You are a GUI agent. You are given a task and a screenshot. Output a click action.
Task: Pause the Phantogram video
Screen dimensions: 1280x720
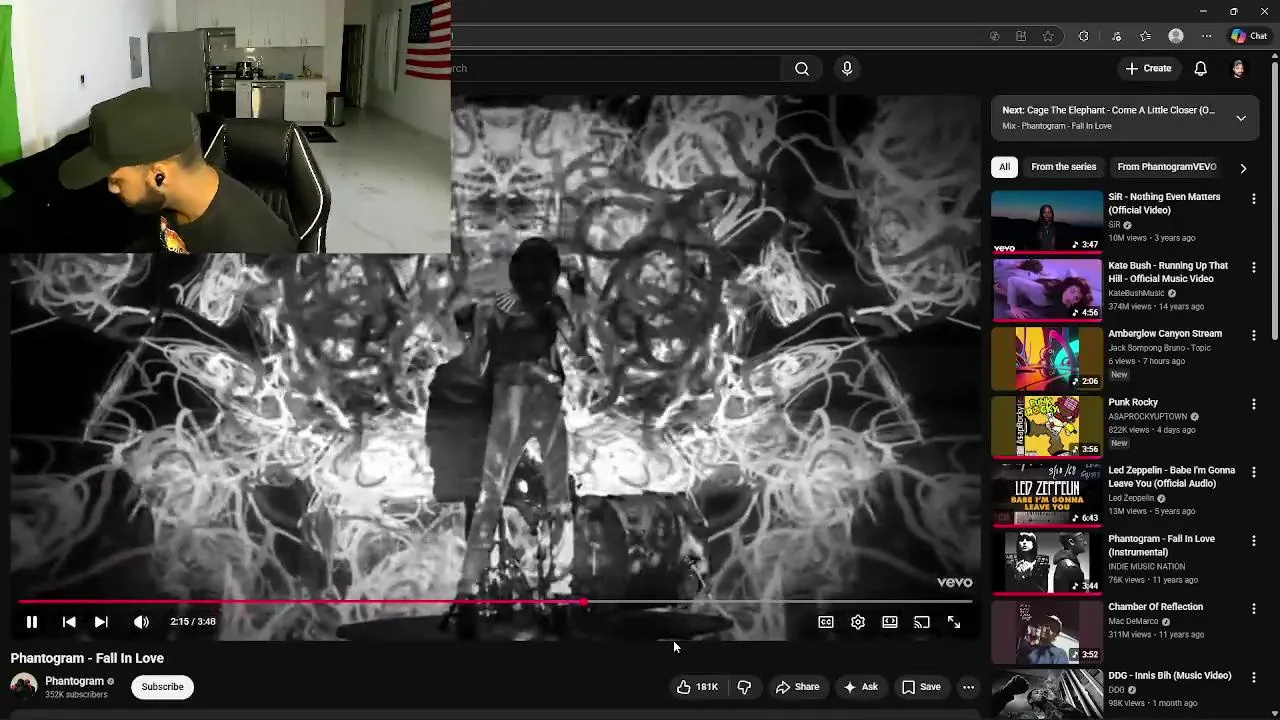click(x=31, y=622)
